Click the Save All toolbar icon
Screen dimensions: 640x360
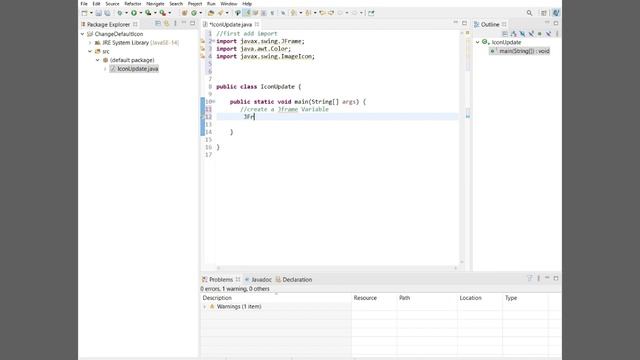tap(107, 13)
